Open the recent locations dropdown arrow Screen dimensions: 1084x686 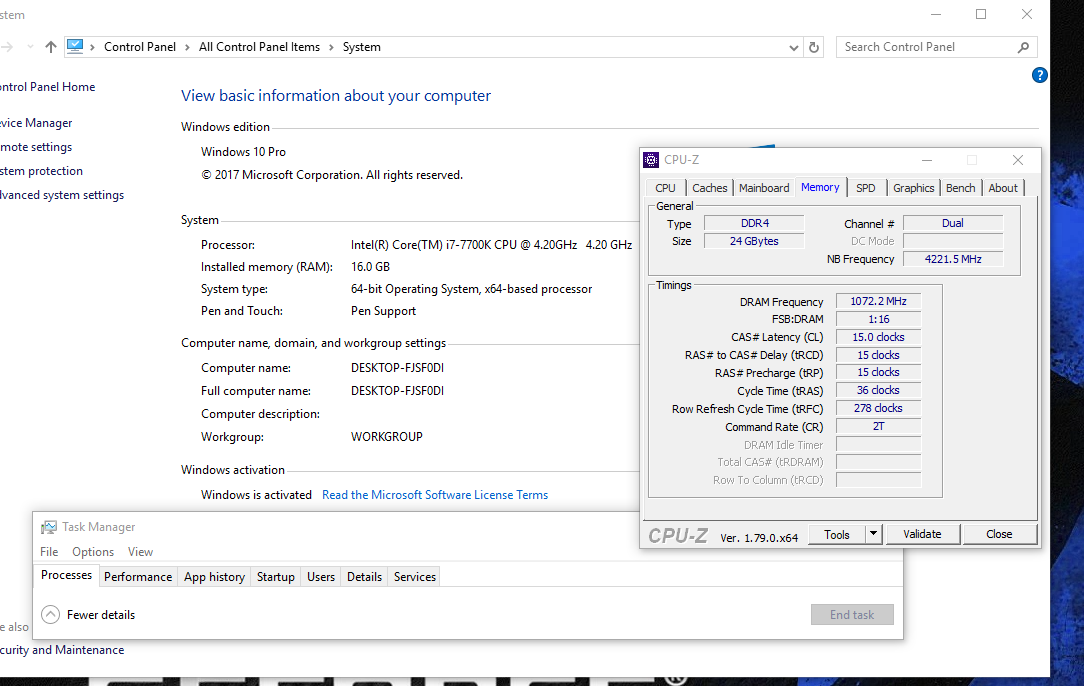[30, 47]
